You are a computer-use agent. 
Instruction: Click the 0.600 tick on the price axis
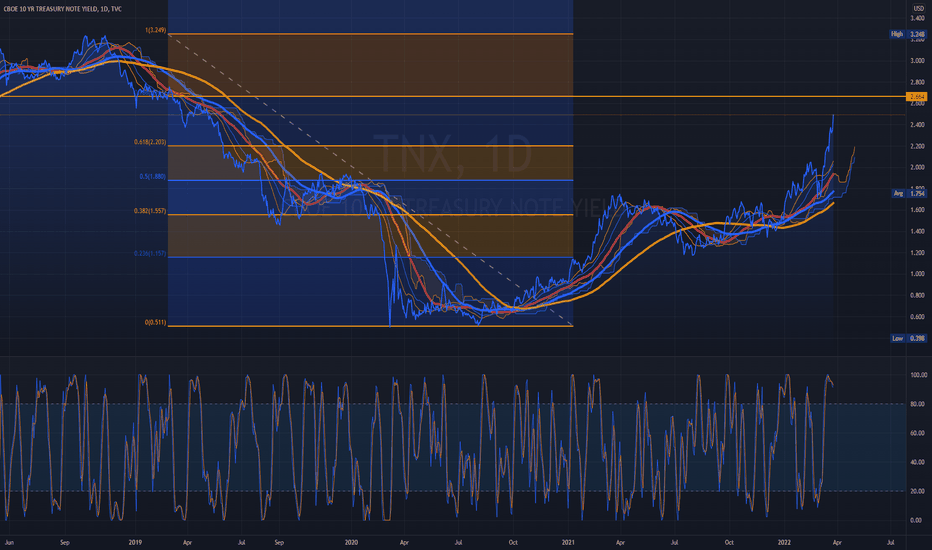(917, 317)
